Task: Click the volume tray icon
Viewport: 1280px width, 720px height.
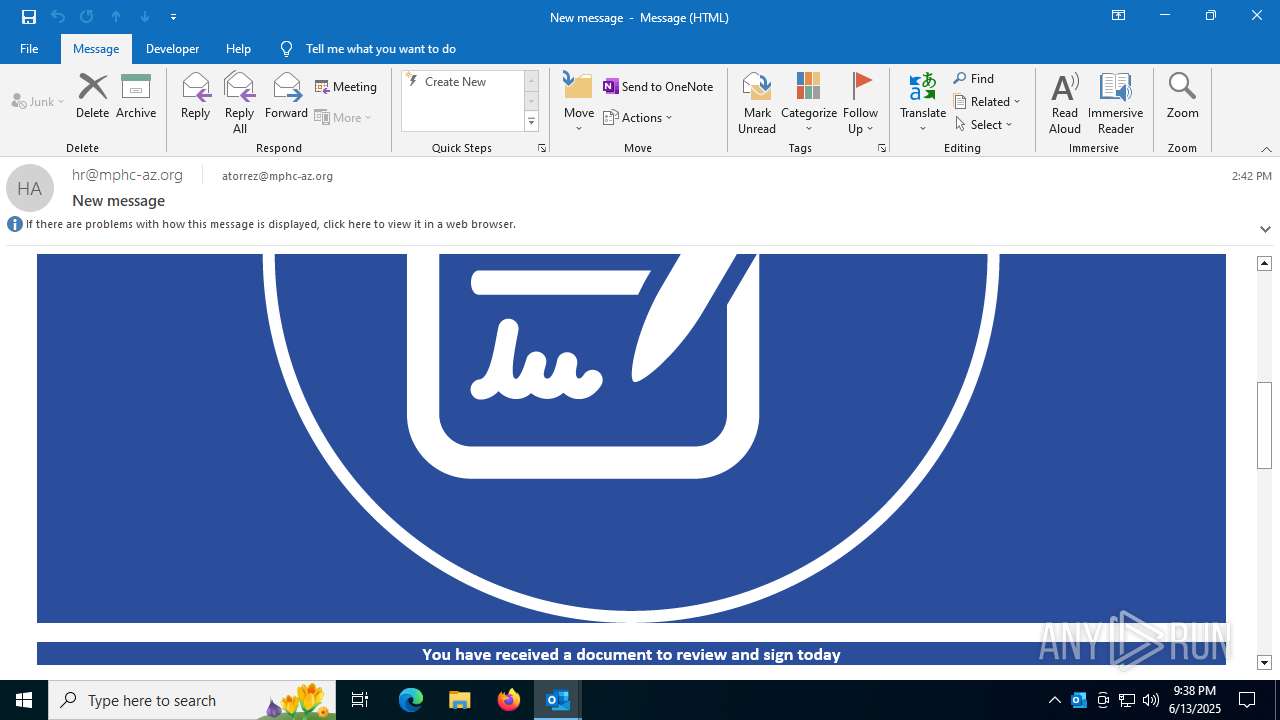Action: (1151, 700)
